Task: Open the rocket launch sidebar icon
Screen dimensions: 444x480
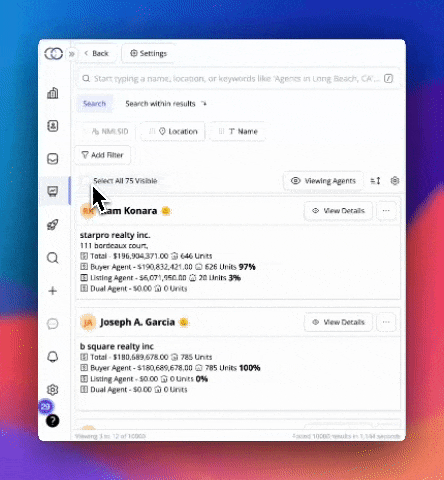Action: tap(53, 225)
